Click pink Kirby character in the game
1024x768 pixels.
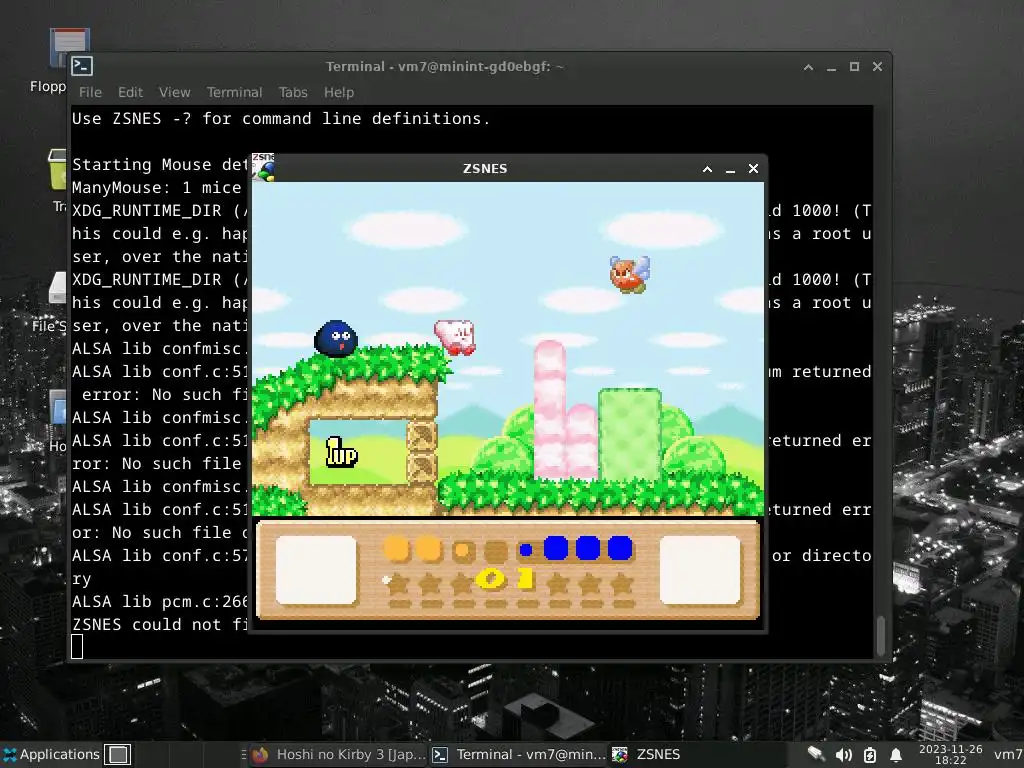[x=455, y=337]
